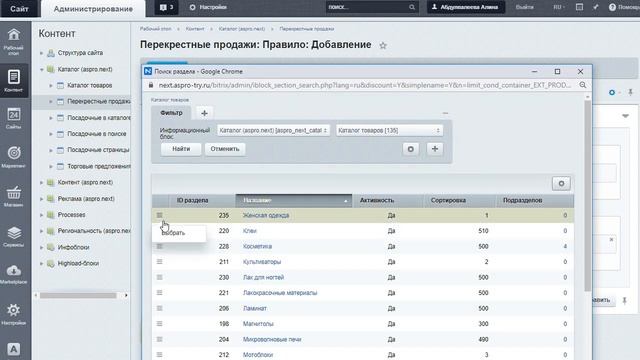Open Каталог товаров in the tree
Image resolution: width=640 pixels, height=360 pixels.
coord(89,85)
